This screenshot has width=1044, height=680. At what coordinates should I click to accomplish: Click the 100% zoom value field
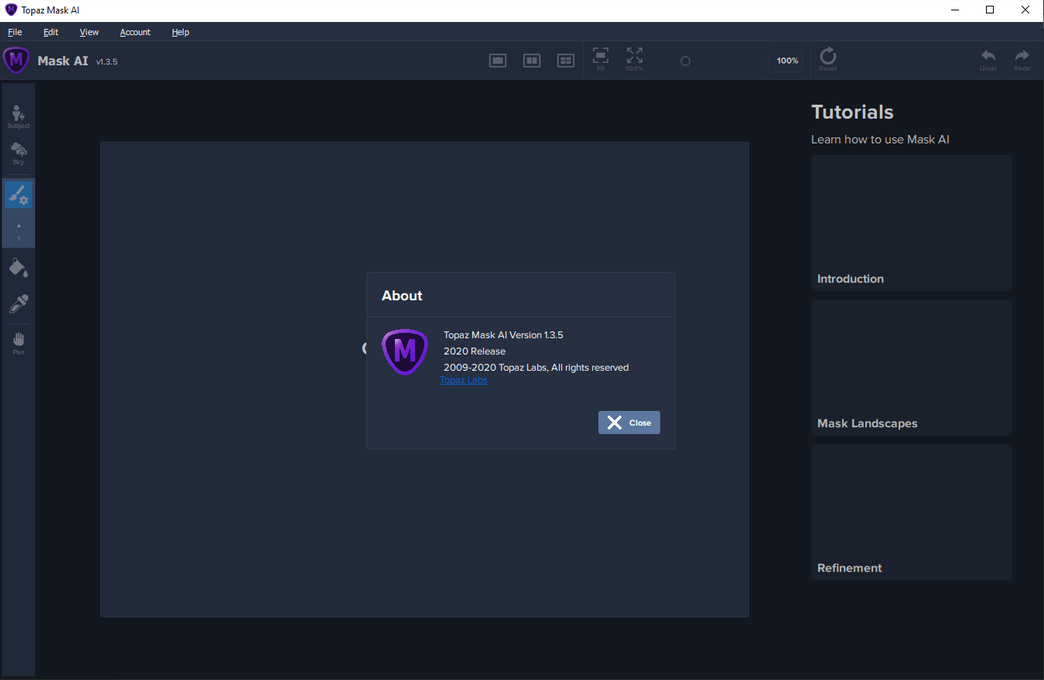pyautogui.click(x=787, y=61)
